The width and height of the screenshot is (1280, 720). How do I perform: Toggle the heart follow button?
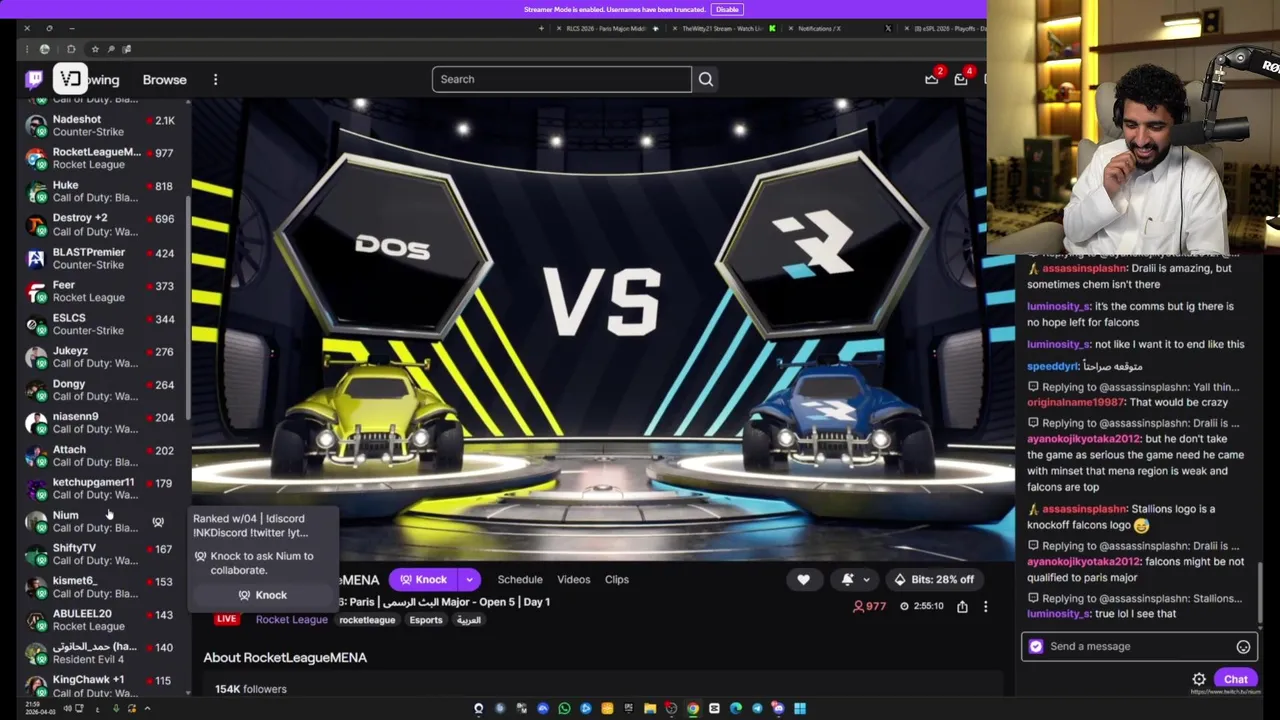point(803,579)
